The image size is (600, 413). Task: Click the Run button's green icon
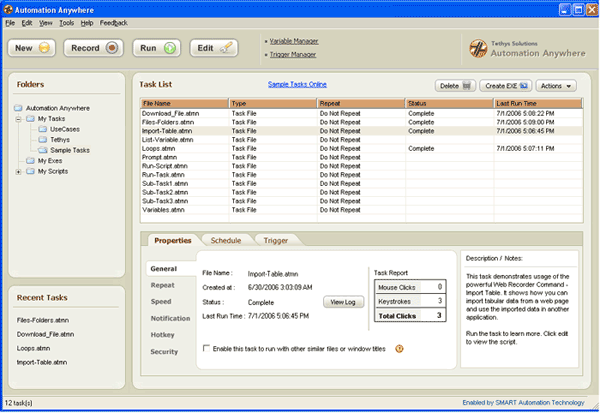click(x=170, y=48)
